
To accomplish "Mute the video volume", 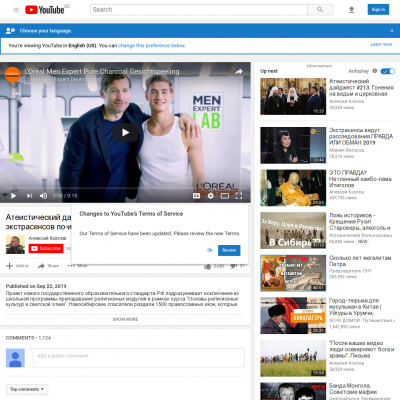I will [x=43, y=196].
